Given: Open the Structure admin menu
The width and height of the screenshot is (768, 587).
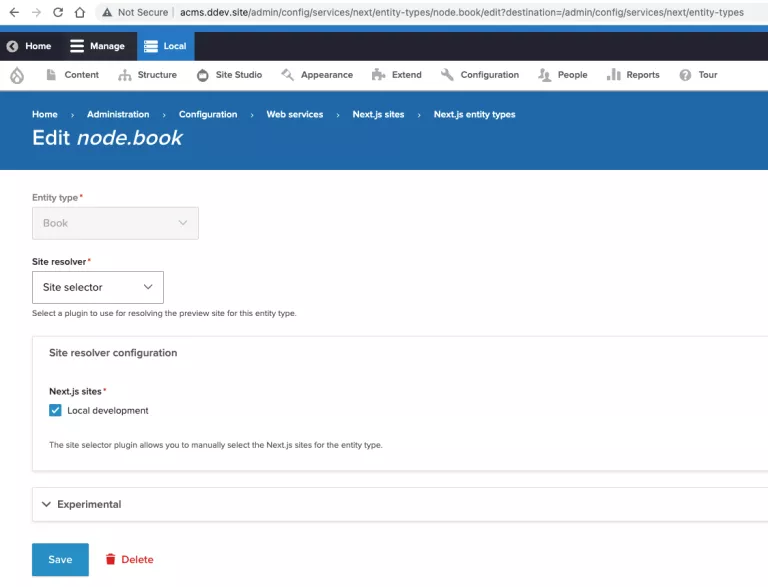Looking at the screenshot, I should click(x=147, y=75).
